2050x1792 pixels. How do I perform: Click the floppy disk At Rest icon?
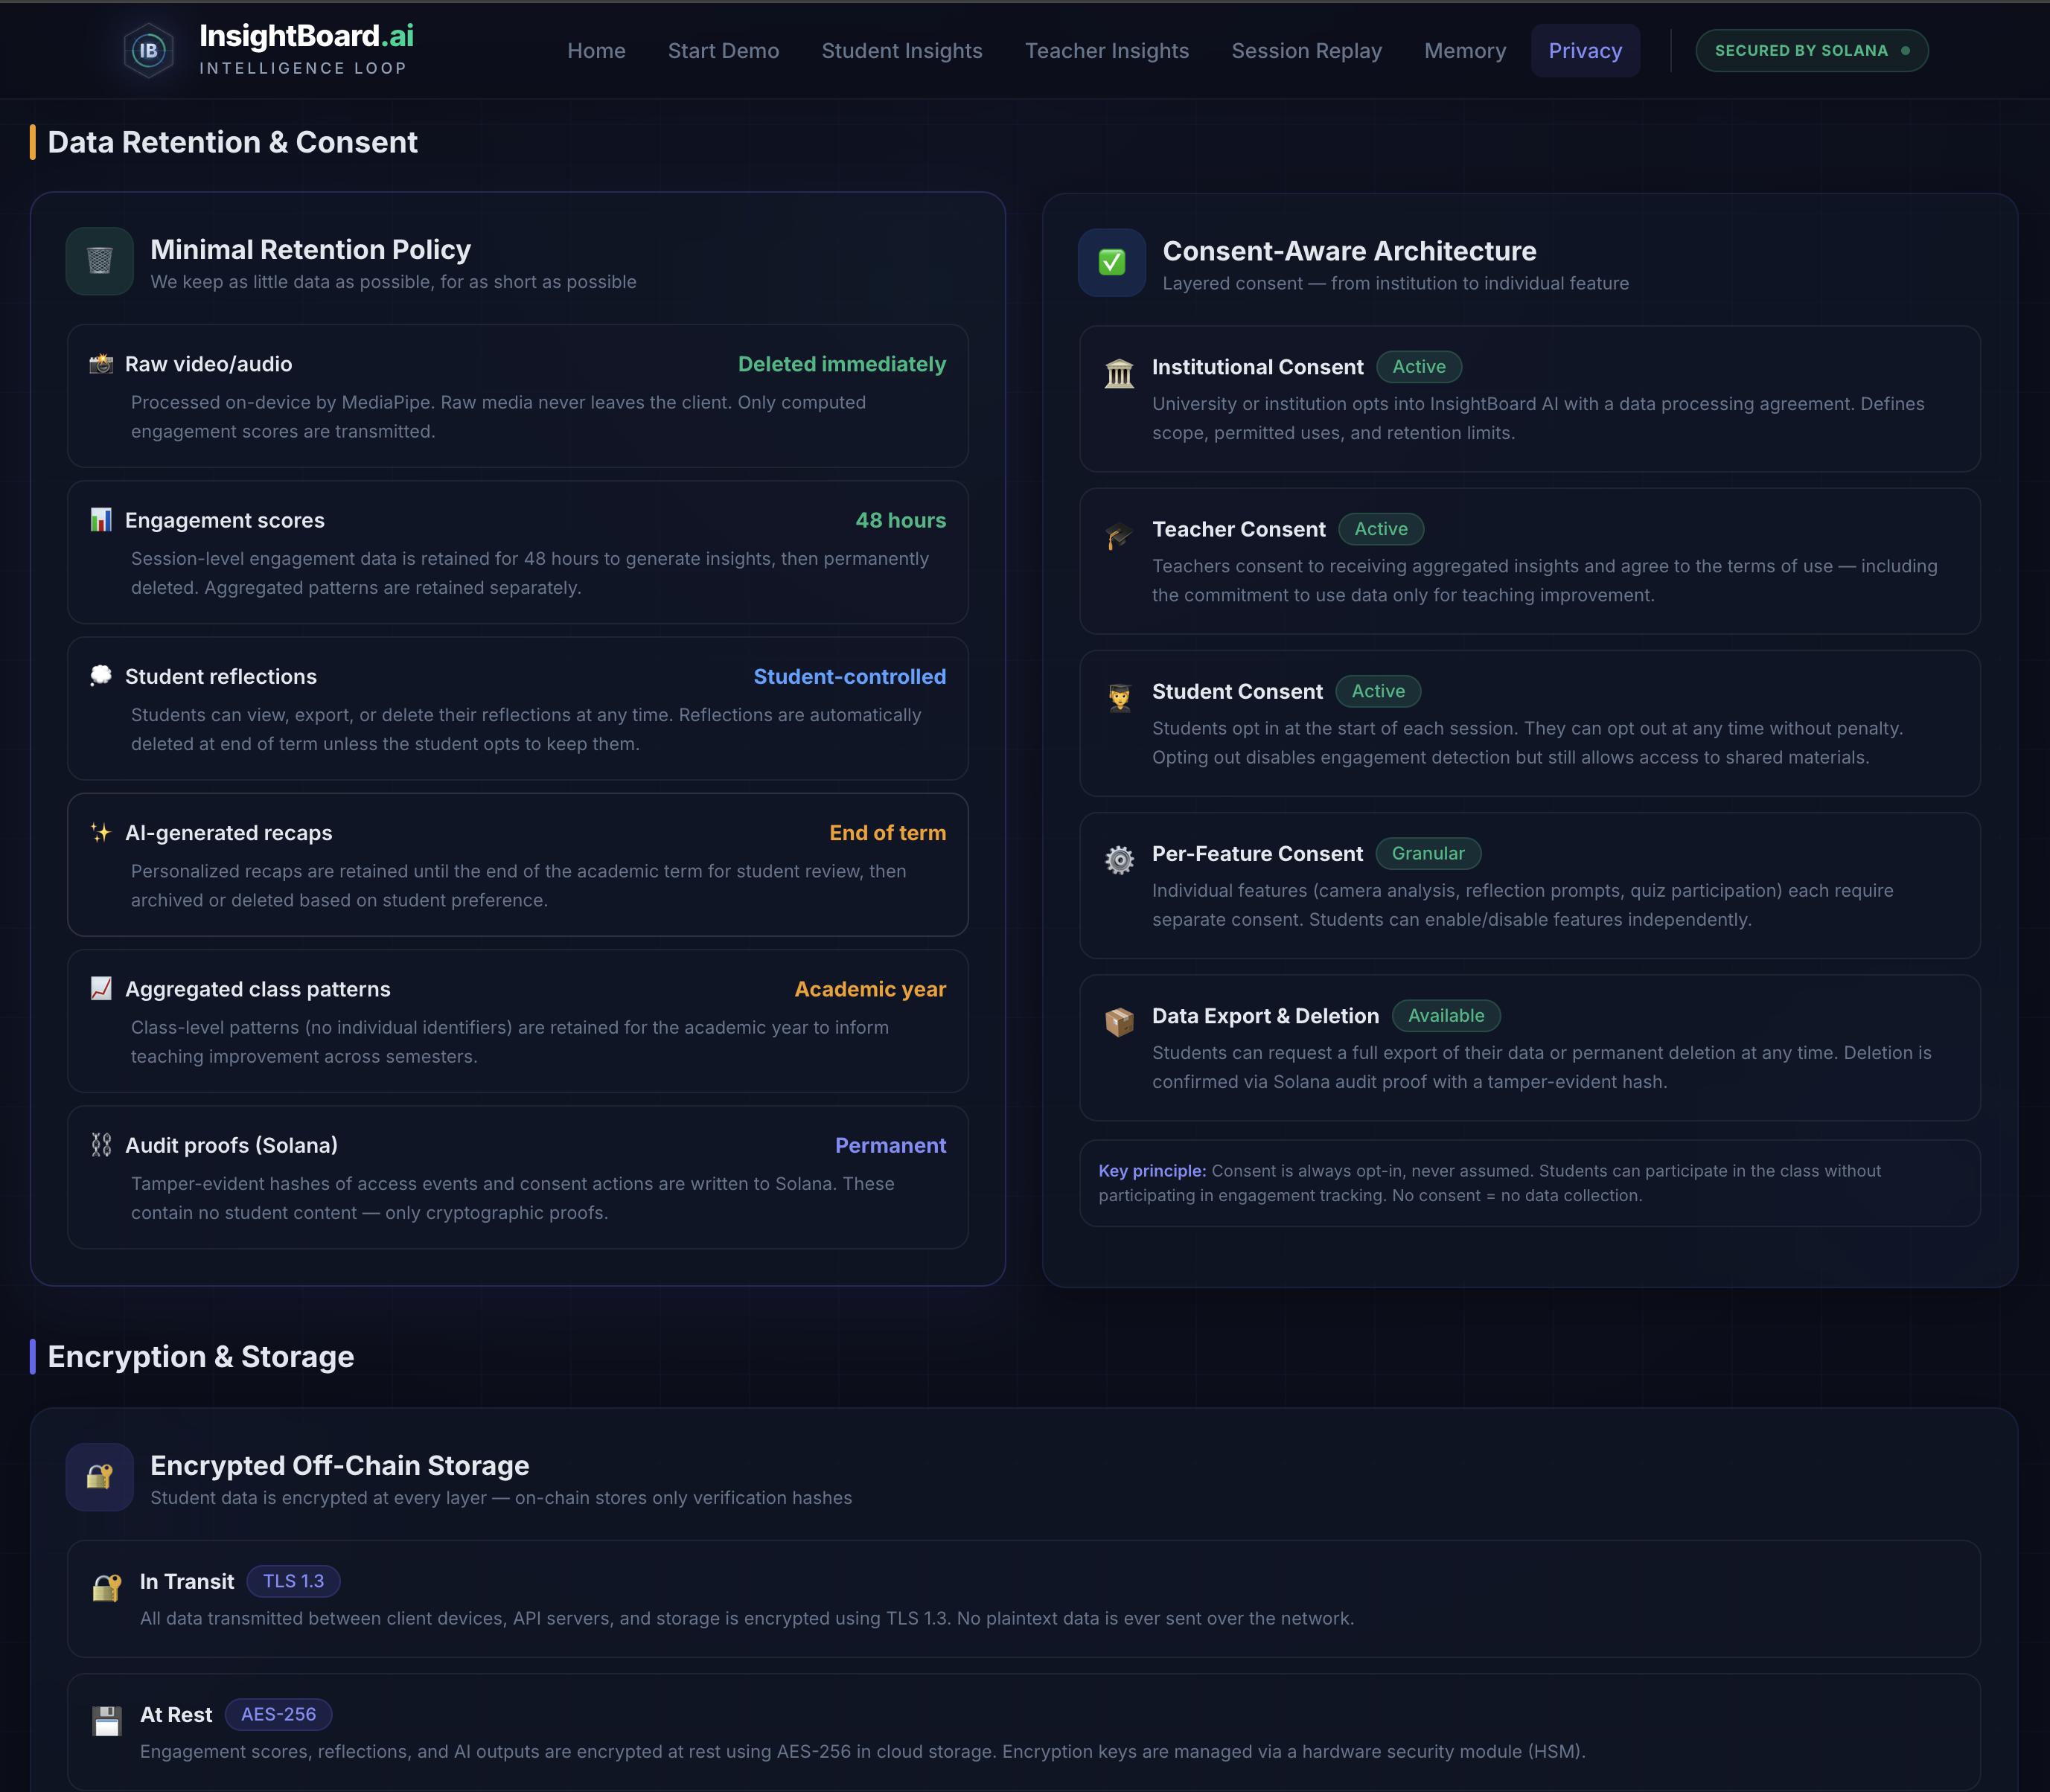point(107,1721)
